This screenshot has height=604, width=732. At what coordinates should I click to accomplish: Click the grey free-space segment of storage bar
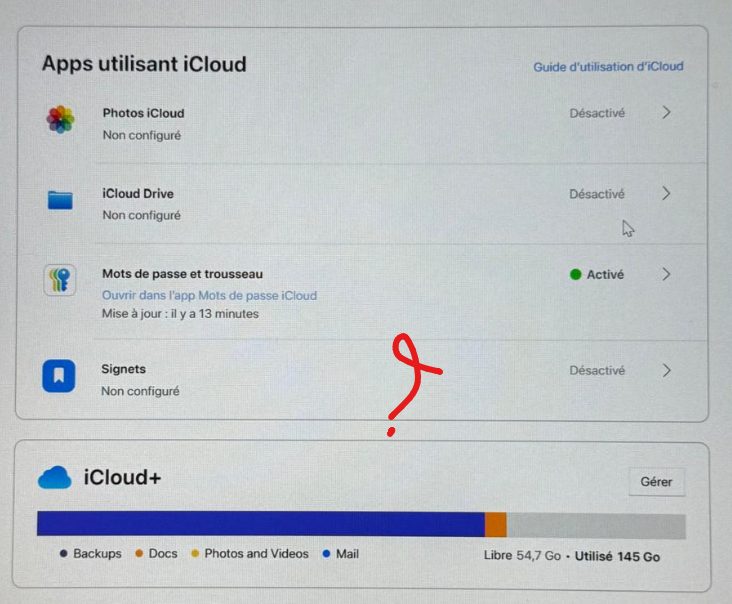596,526
